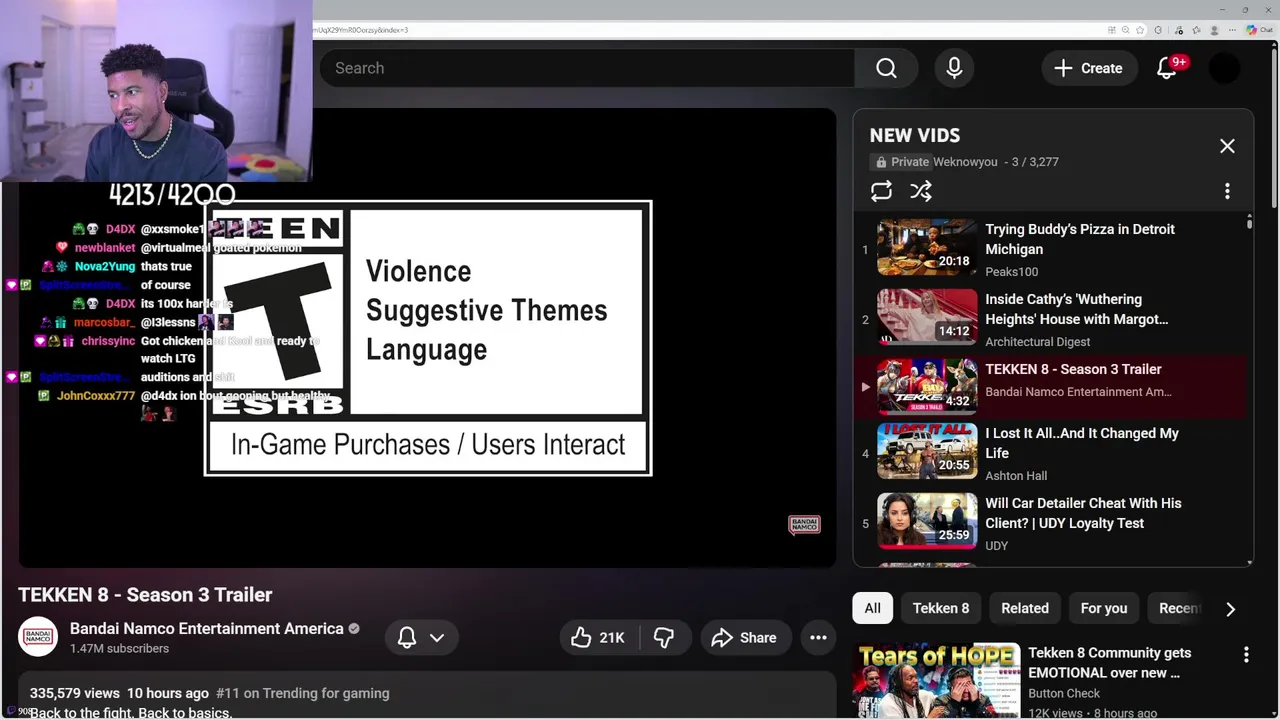This screenshot has height=720, width=1280.
Task: Play Trying Buddy's Pizza in Detroit video
Action: (1080, 239)
